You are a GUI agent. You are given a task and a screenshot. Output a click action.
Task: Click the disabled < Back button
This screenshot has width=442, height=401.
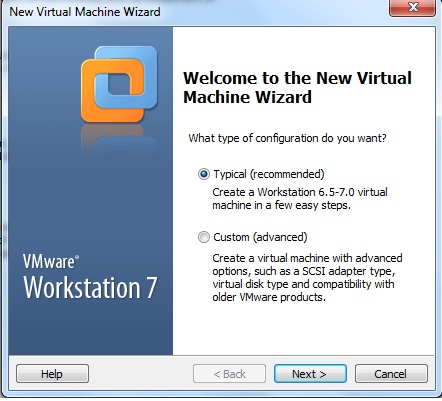[229, 374]
